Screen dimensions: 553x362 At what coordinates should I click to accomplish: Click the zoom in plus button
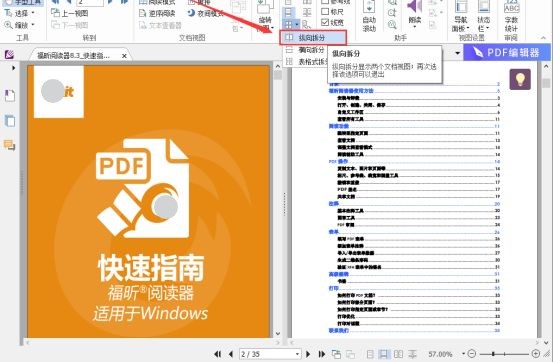(536, 354)
